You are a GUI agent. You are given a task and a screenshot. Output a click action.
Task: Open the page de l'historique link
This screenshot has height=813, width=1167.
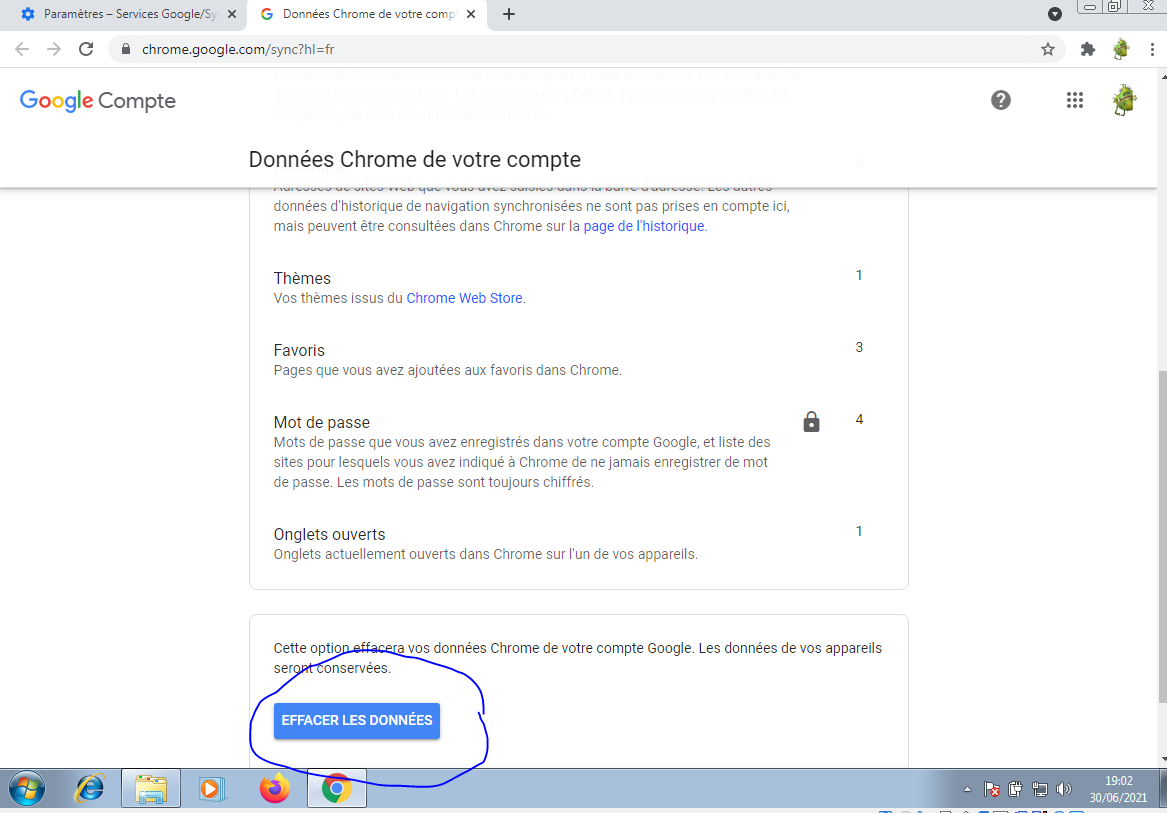(644, 226)
